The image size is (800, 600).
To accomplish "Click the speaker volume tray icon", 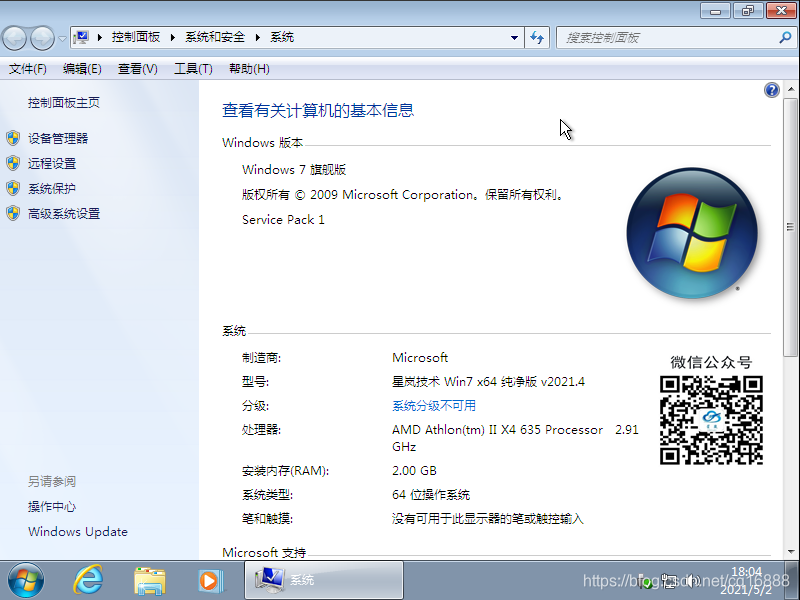I will tap(692, 581).
